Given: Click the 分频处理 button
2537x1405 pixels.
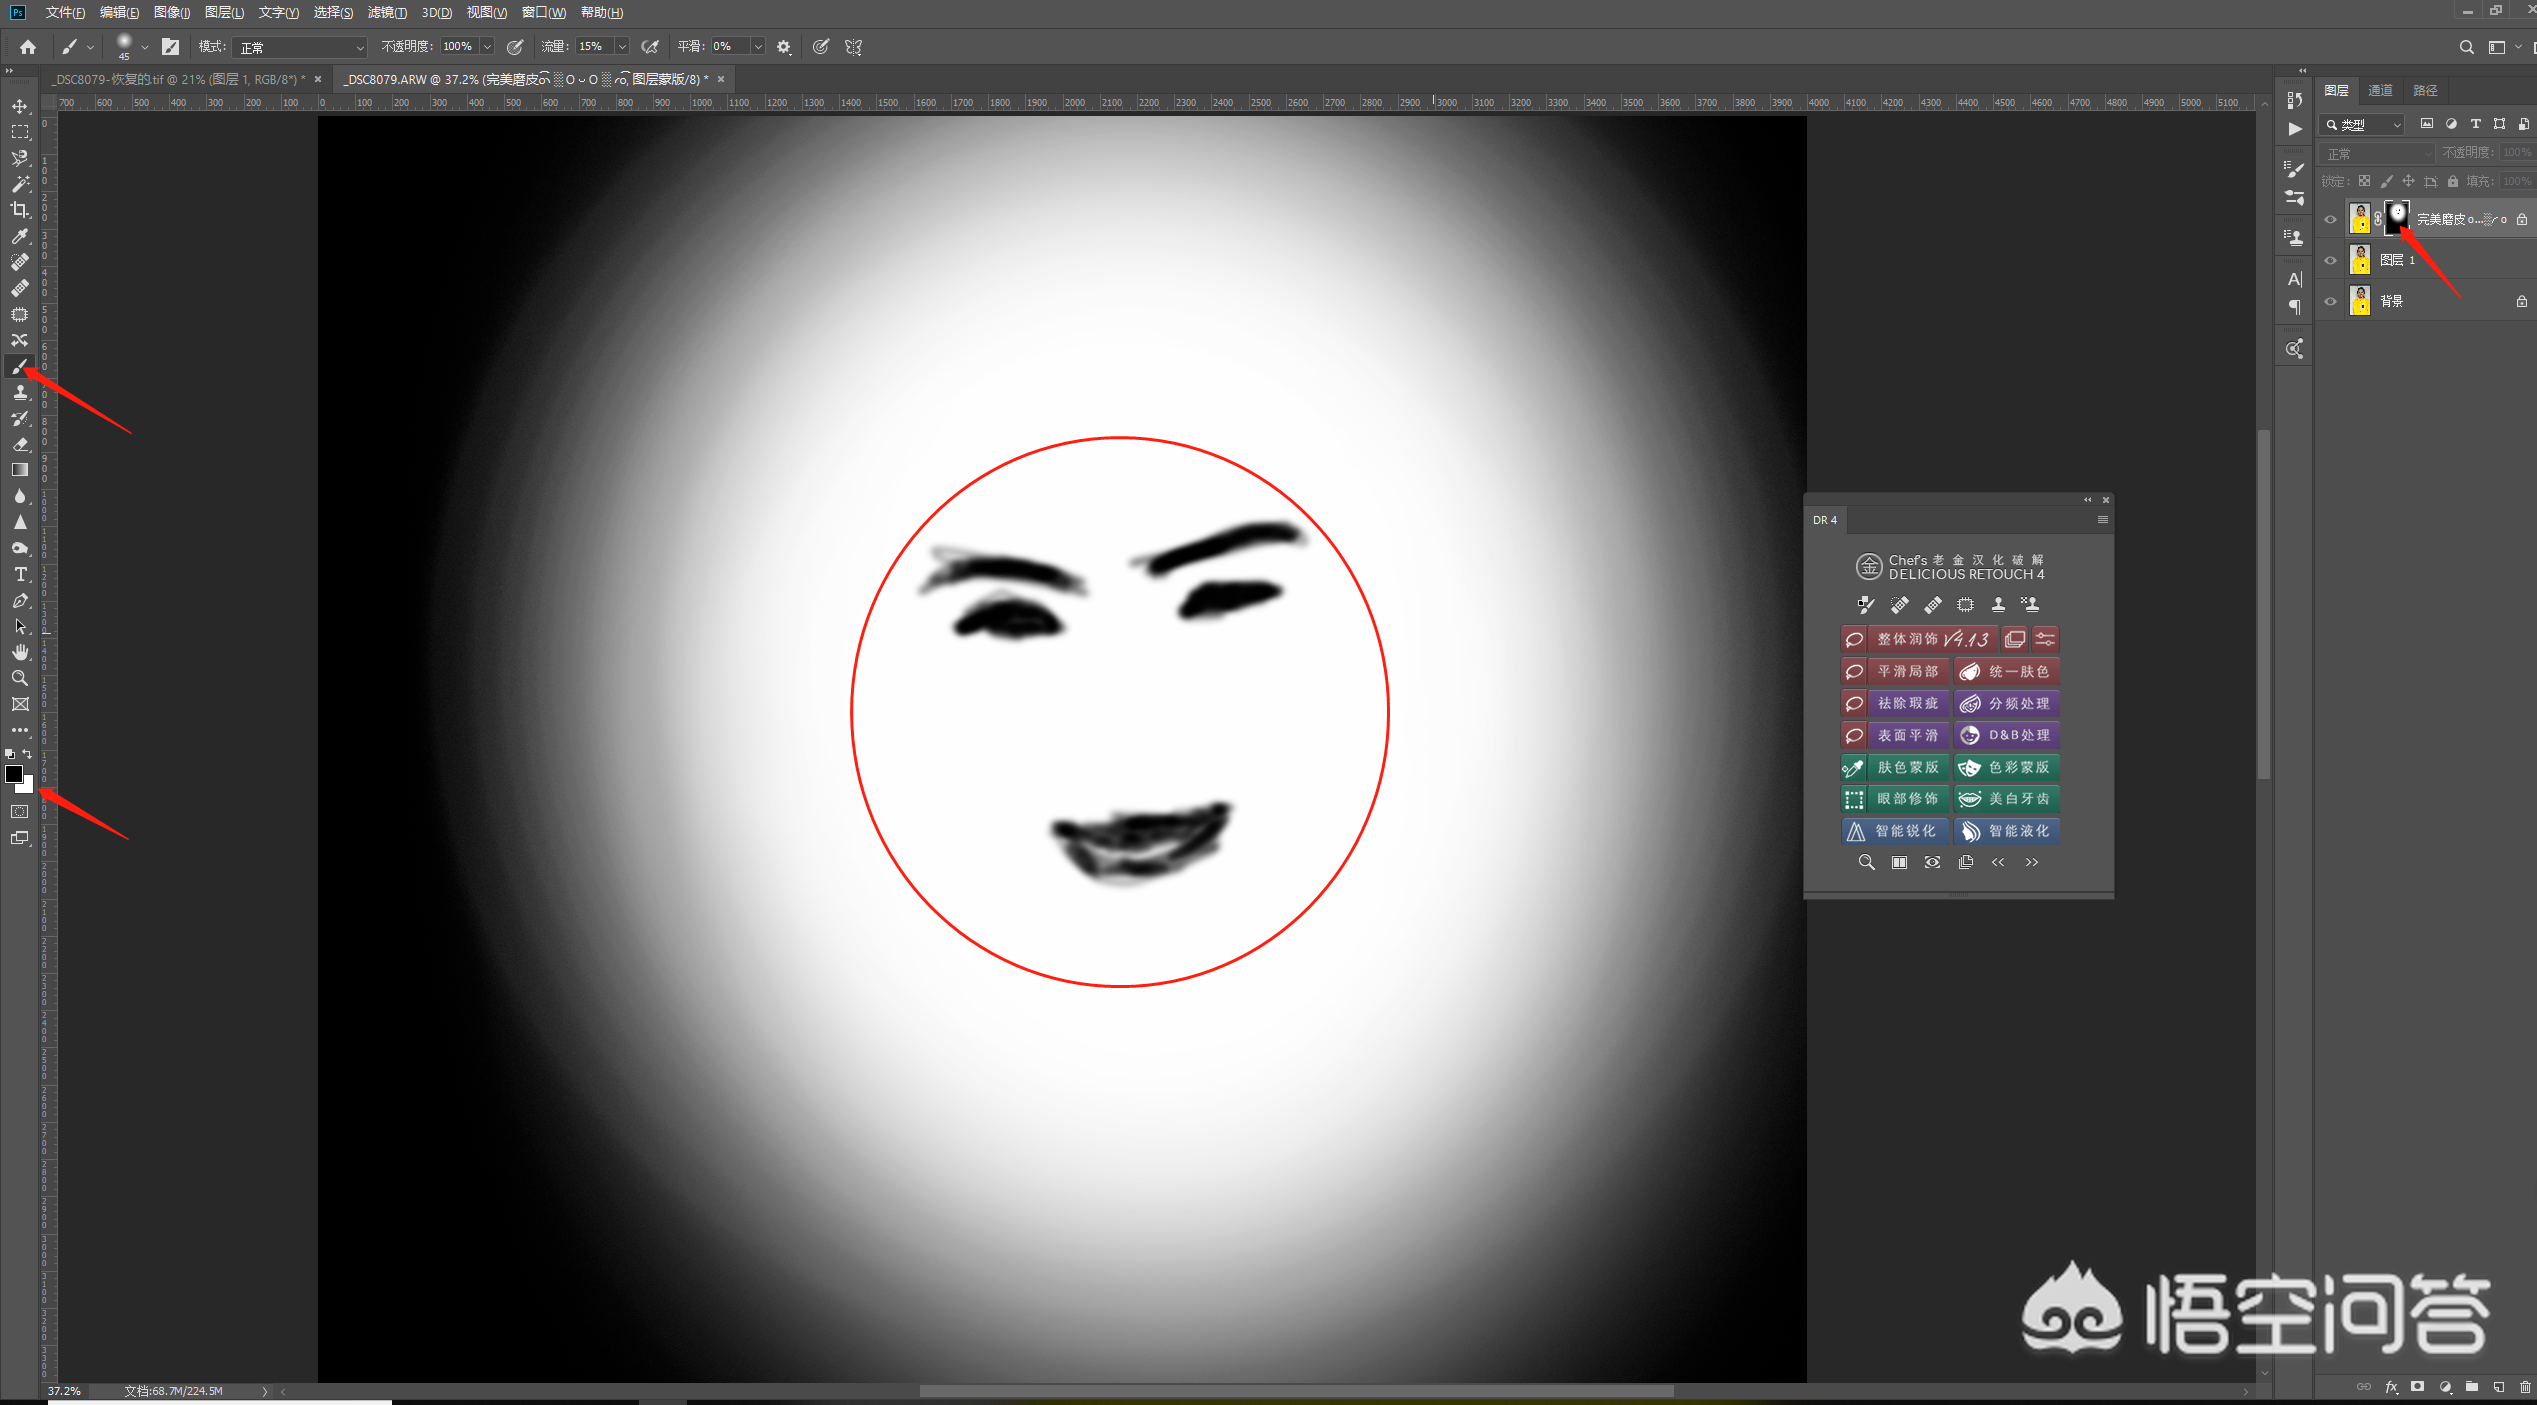Looking at the screenshot, I should click(2007, 703).
